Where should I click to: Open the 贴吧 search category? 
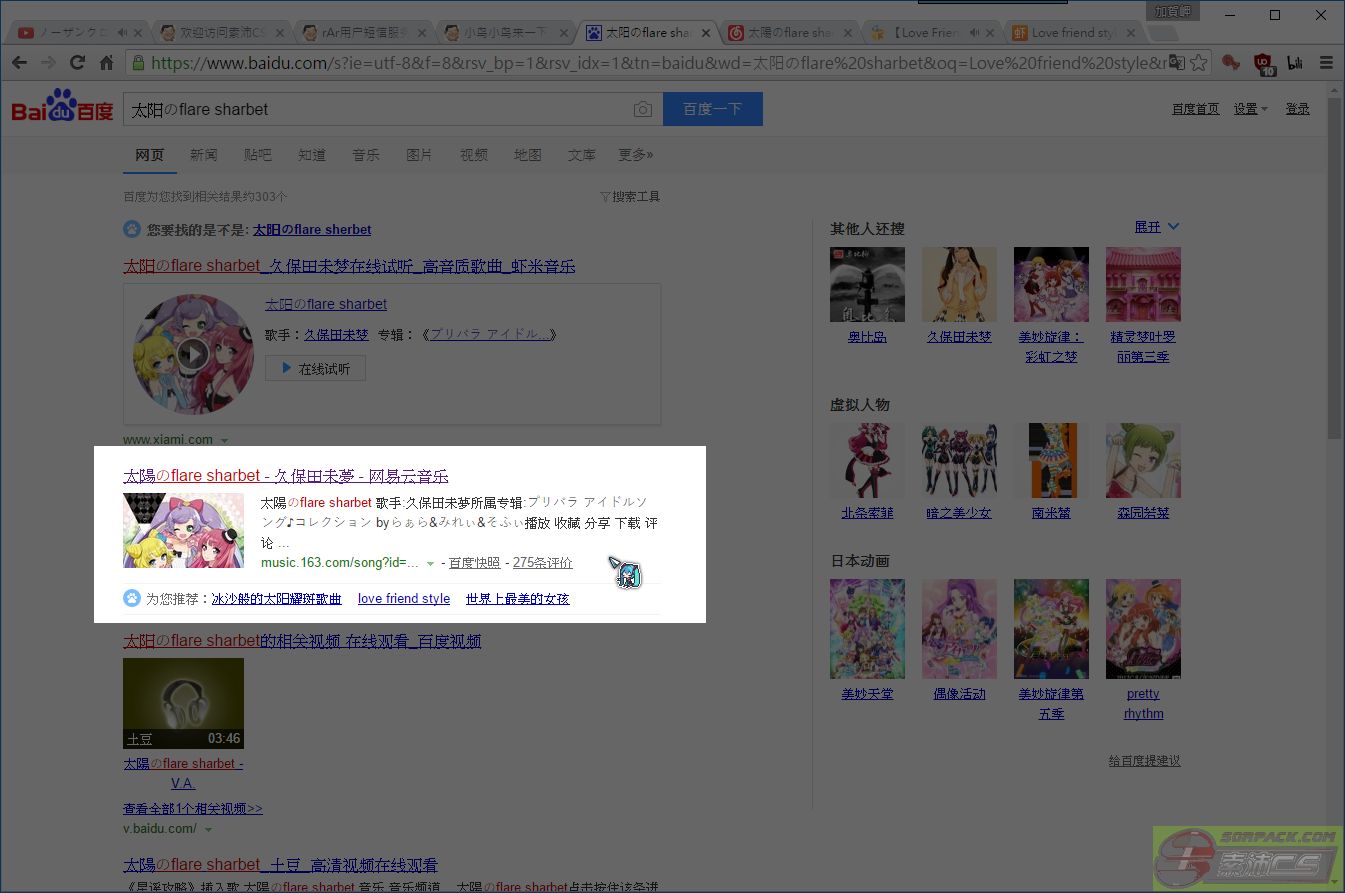tap(257, 155)
